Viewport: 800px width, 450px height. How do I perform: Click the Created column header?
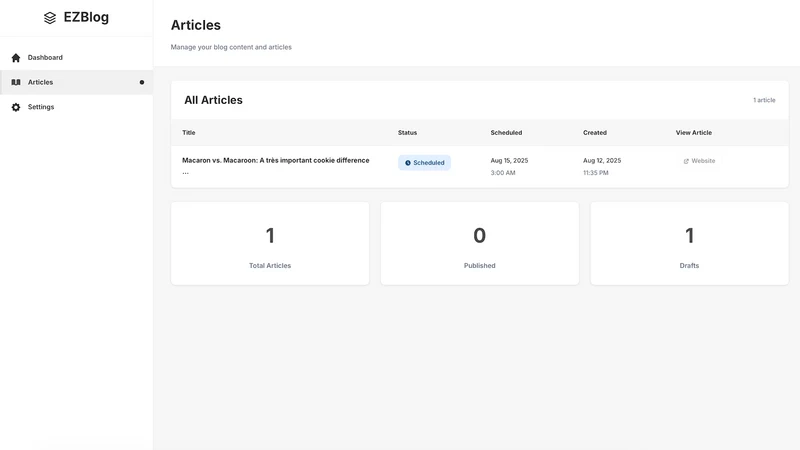point(595,133)
